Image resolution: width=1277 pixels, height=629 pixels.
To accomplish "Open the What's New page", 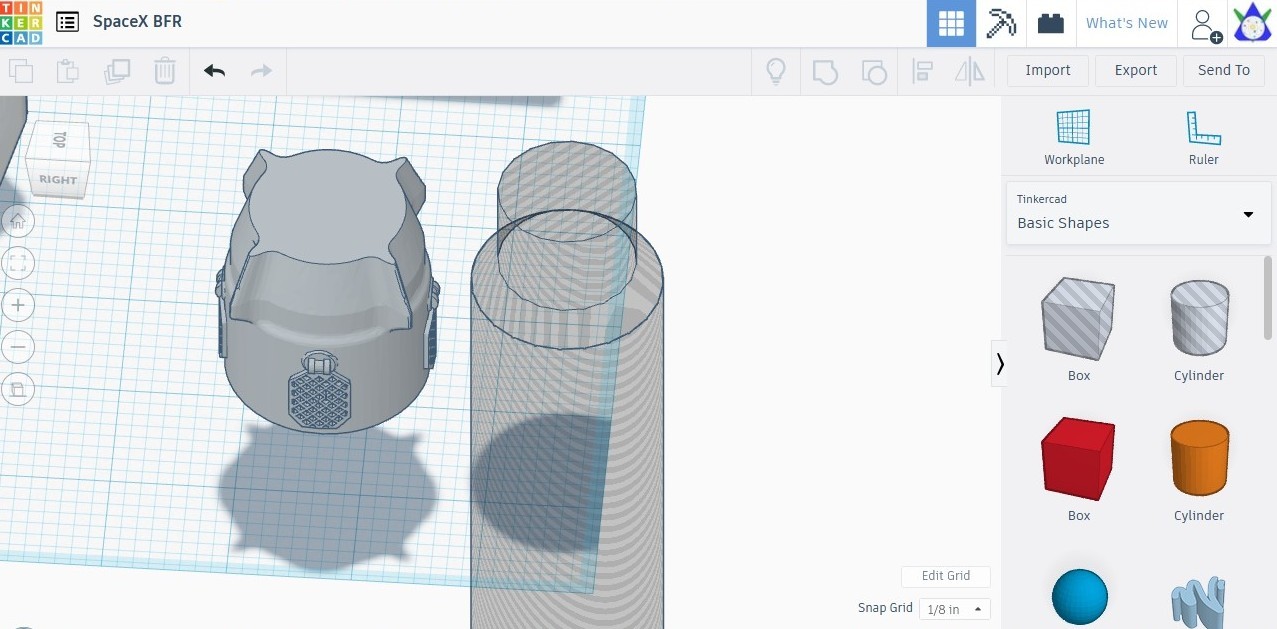I will pos(1126,22).
